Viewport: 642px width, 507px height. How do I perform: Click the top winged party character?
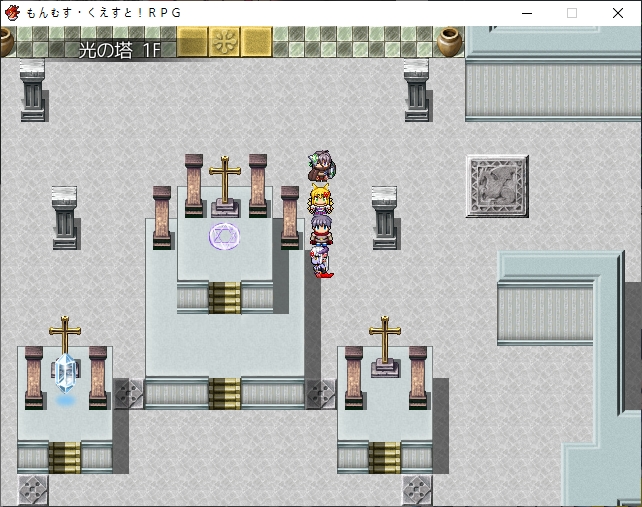[322, 166]
